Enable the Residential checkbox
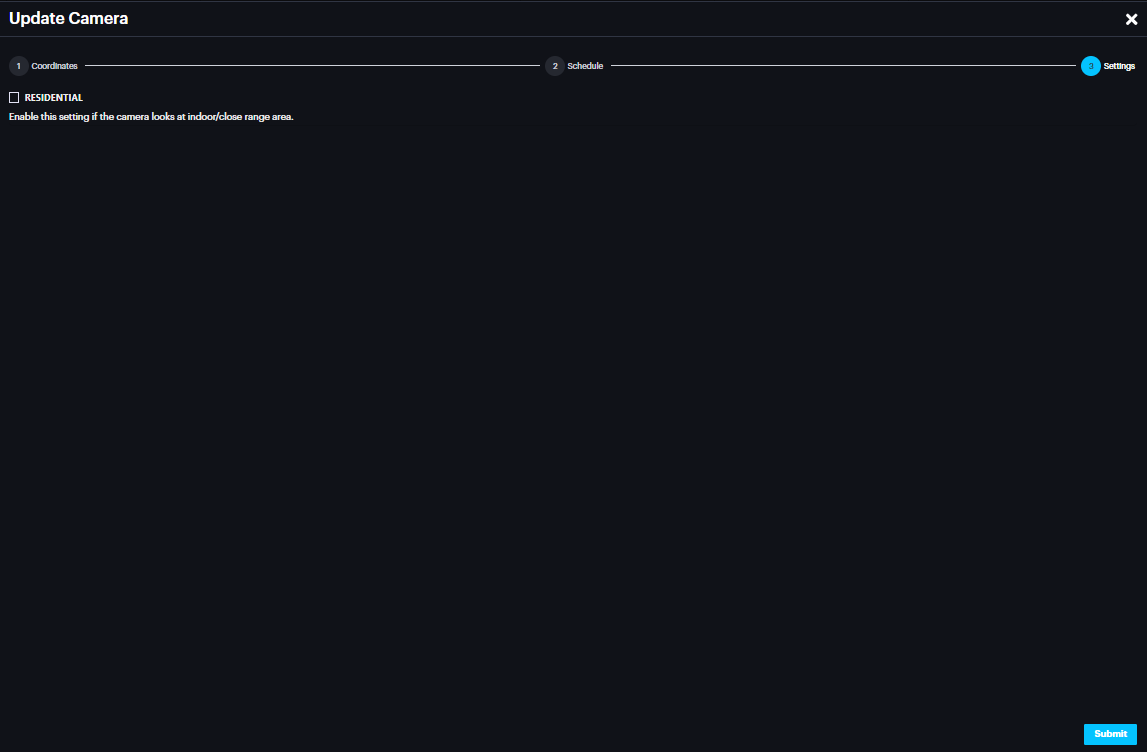The image size is (1147, 752). [14, 97]
